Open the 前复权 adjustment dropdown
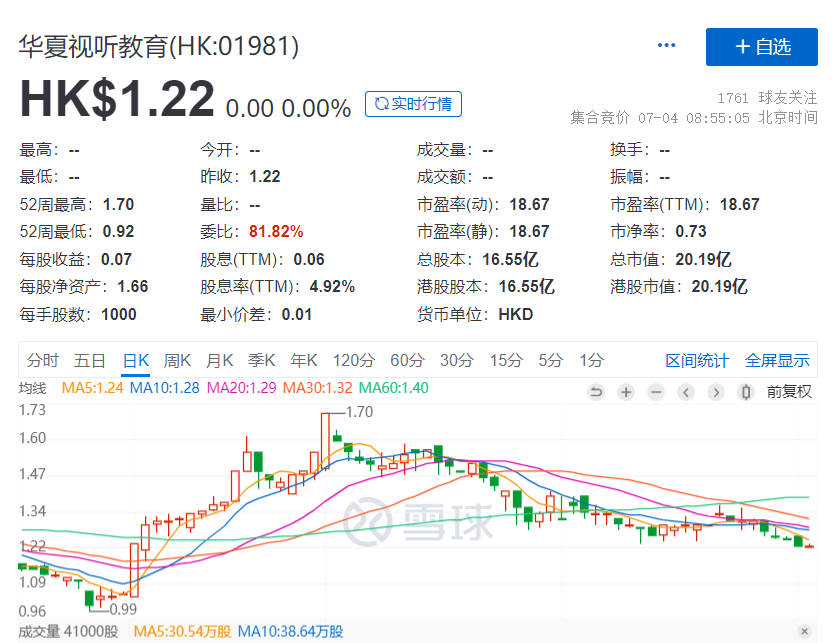The width and height of the screenshot is (837, 643). click(789, 392)
